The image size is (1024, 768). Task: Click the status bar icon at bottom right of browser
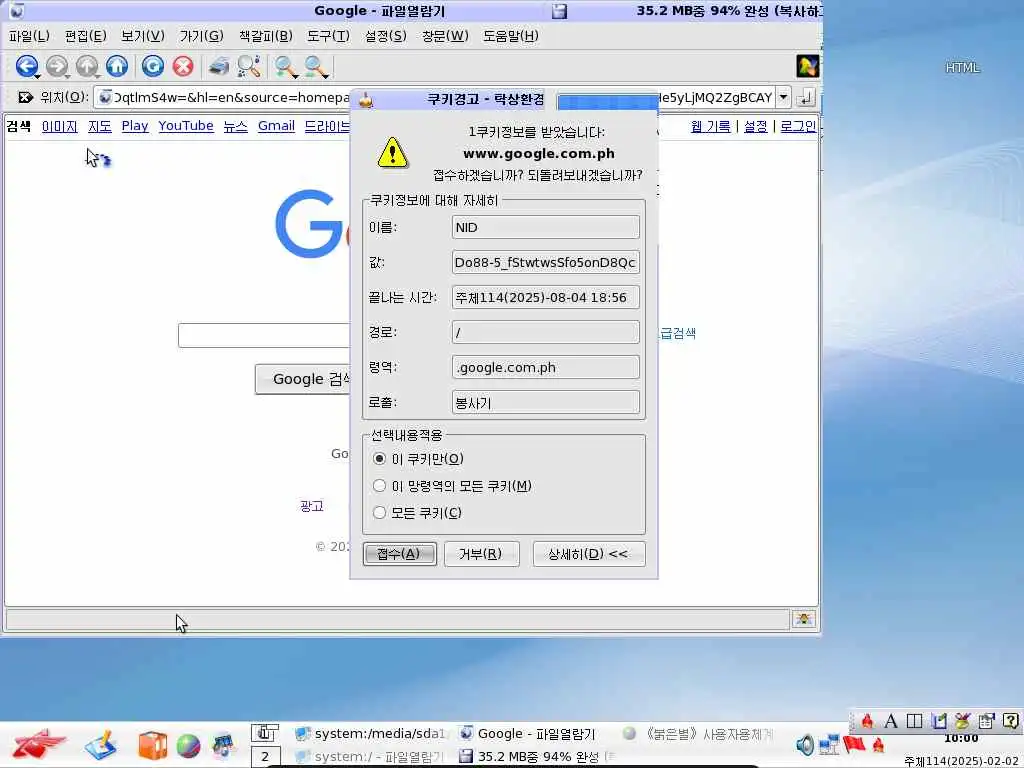point(804,618)
